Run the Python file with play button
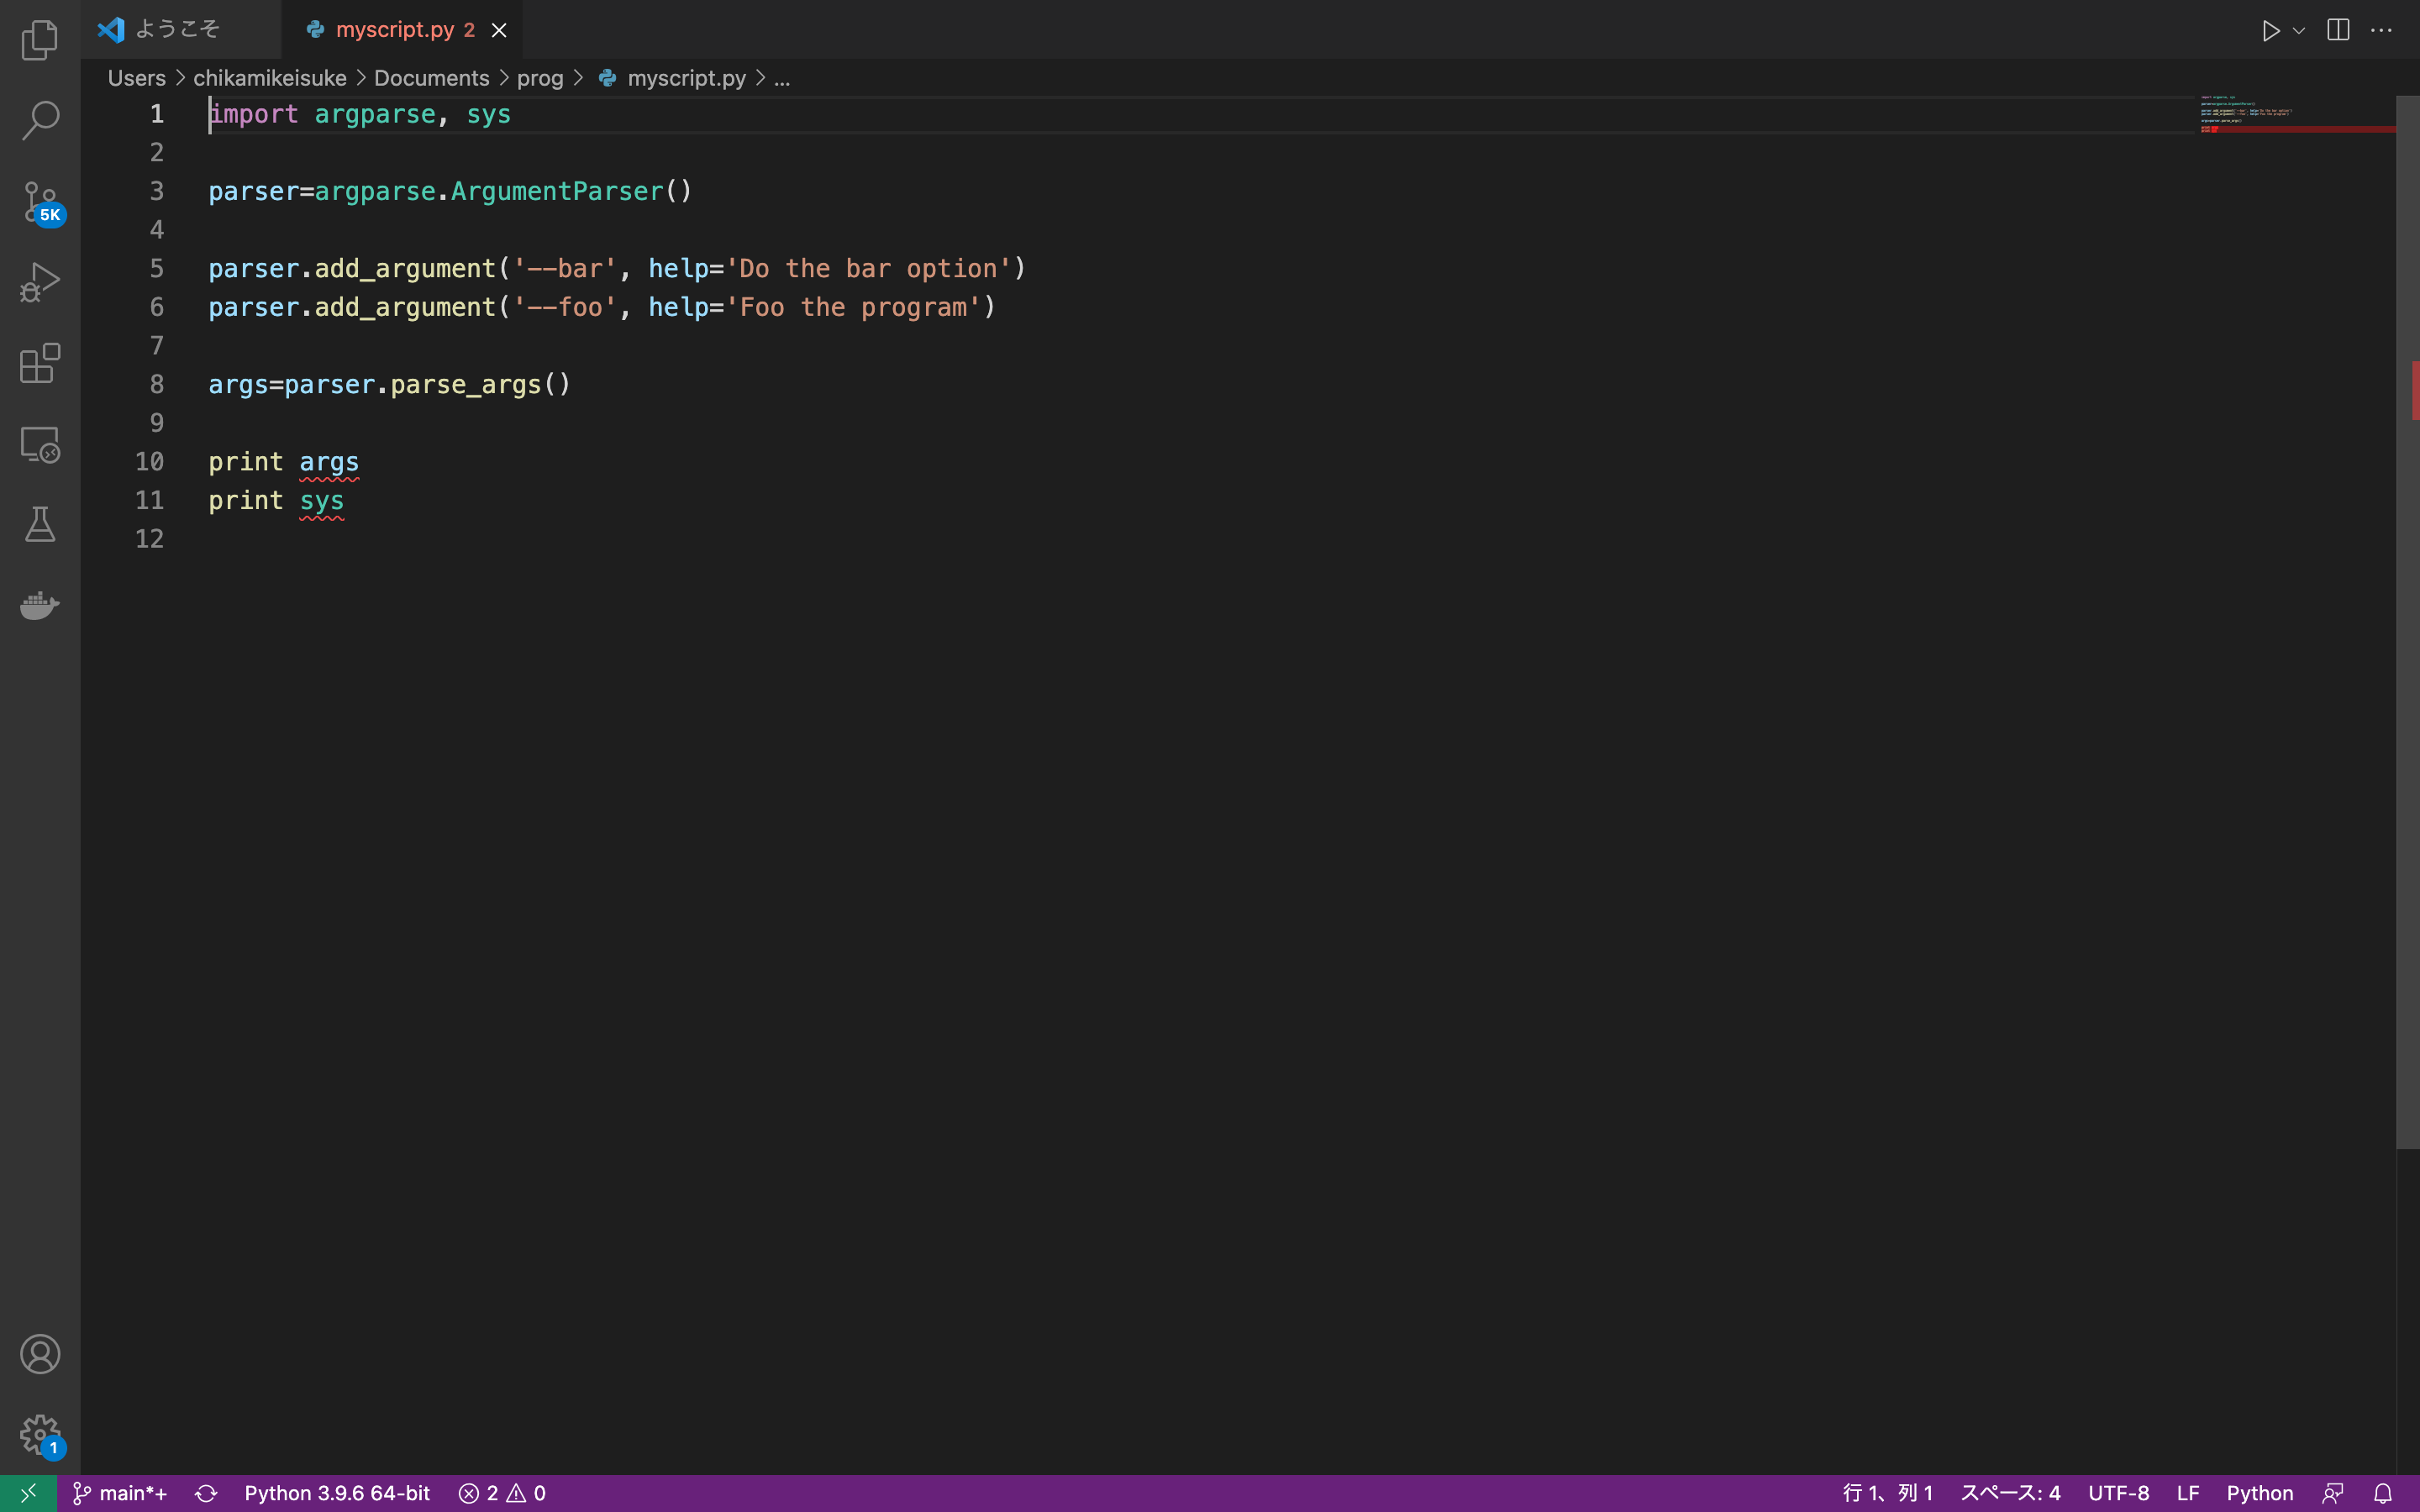This screenshot has height=1512, width=2420. 2270,30
